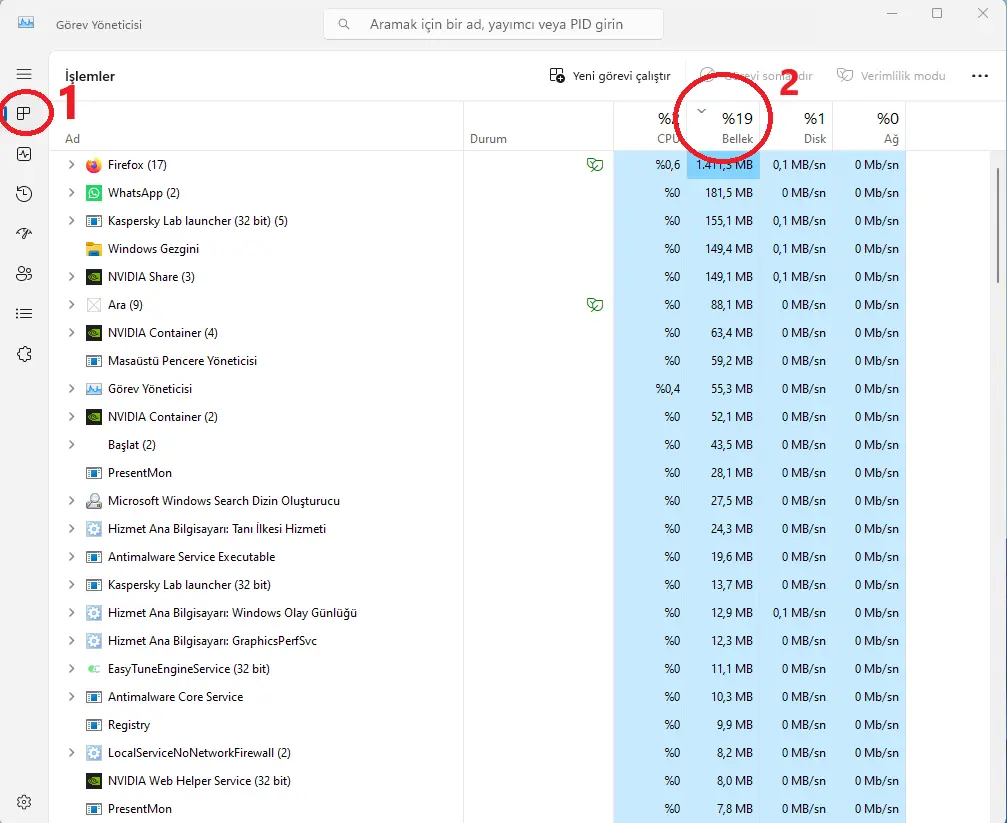Image resolution: width=1007 pixels, height=823 pixels.
Task: Select Hizmet Ana Bilgisayarı: GraphicsPerfSvc row
Action: (x=478, y=641)
